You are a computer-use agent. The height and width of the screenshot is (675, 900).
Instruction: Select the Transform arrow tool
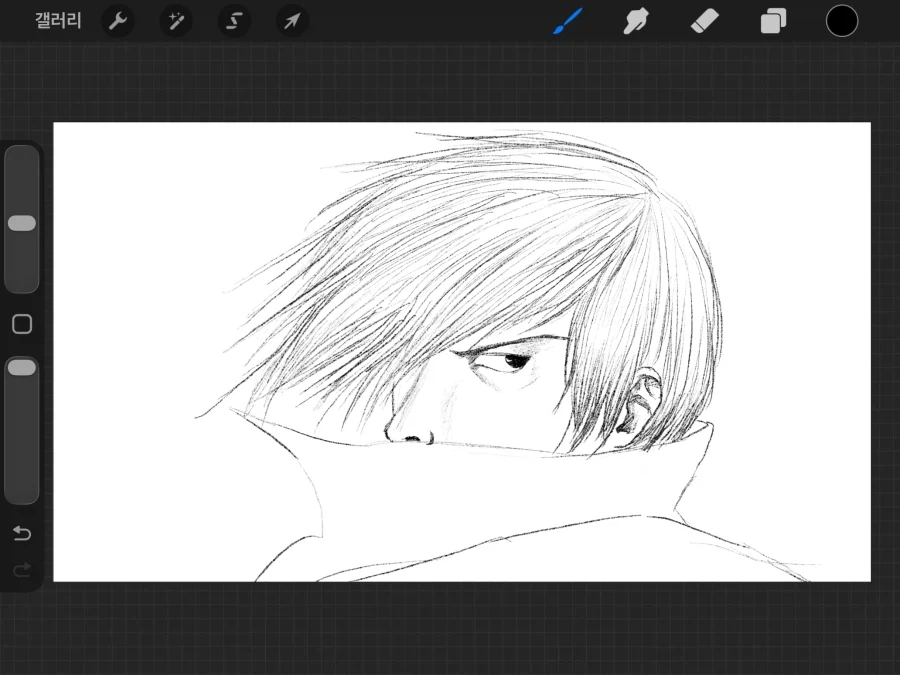tap(292, 21)
